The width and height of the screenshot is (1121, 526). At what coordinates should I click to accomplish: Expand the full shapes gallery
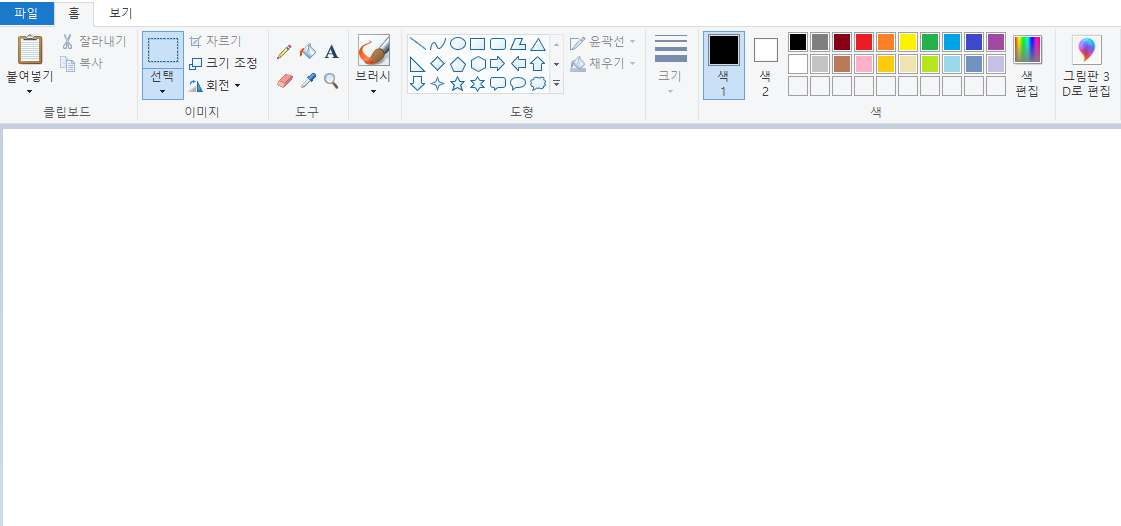556,84
